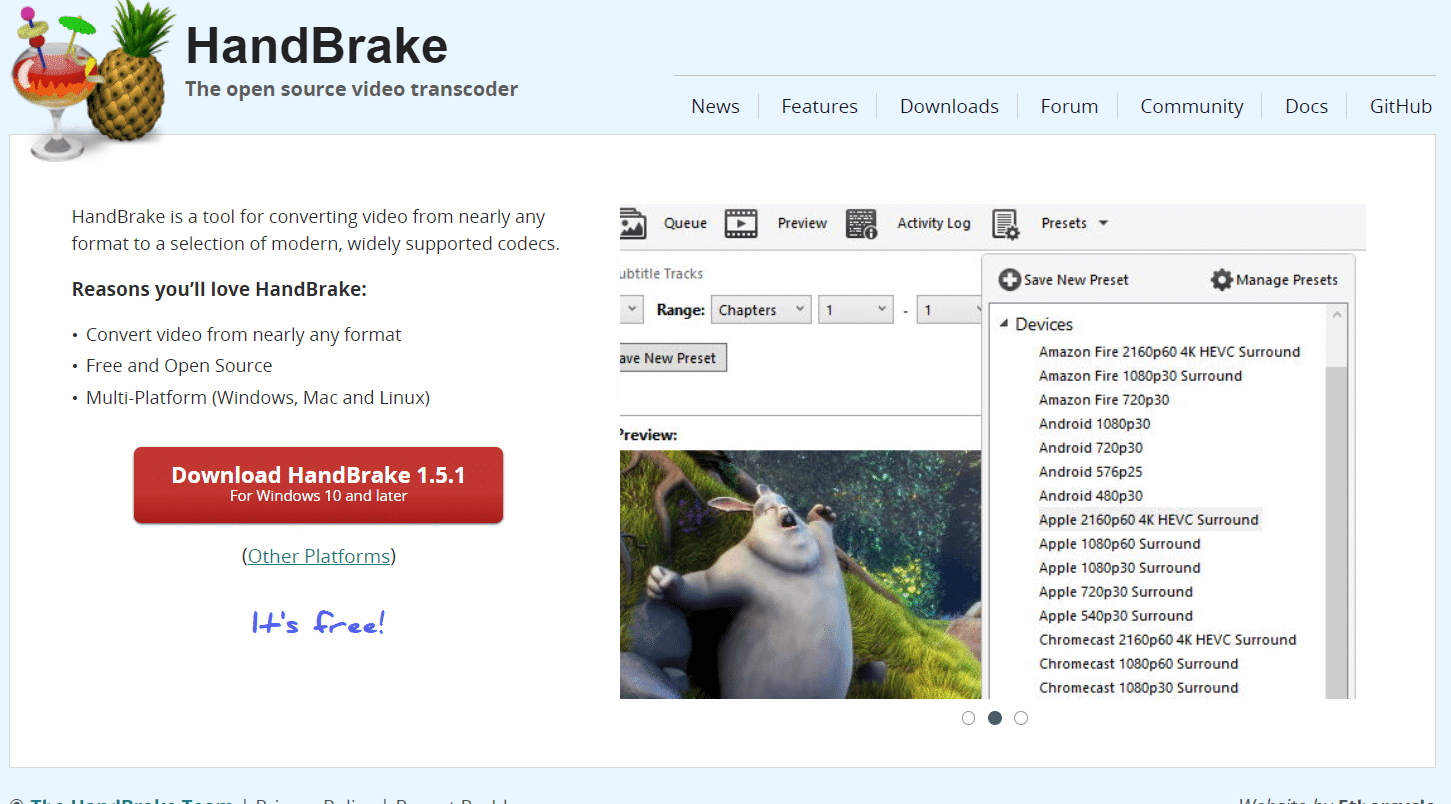Select the third carousel dot indicator
The image size is (1451, 804).
1021,718
